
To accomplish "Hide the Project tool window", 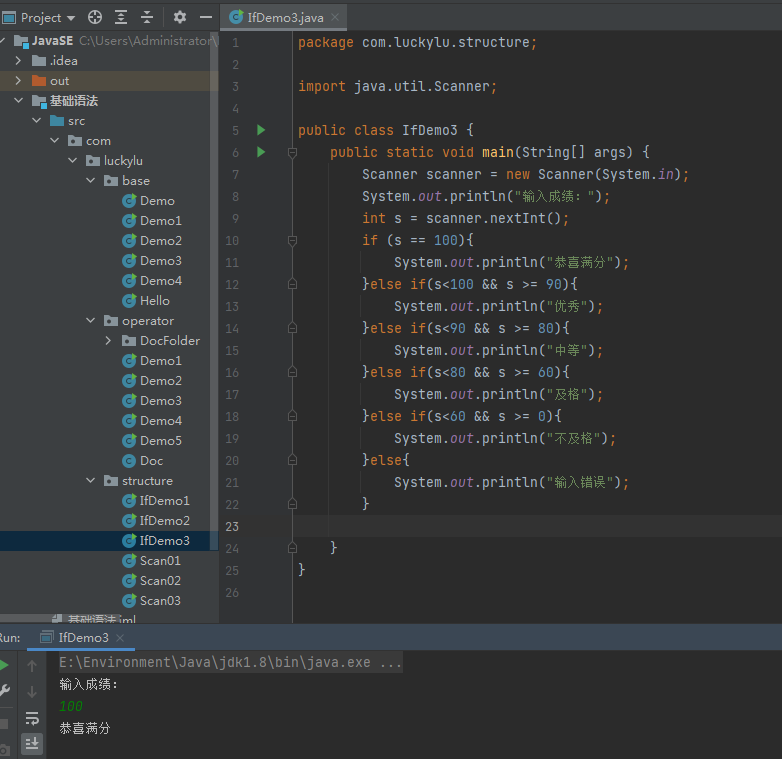I will pos(205,17).
